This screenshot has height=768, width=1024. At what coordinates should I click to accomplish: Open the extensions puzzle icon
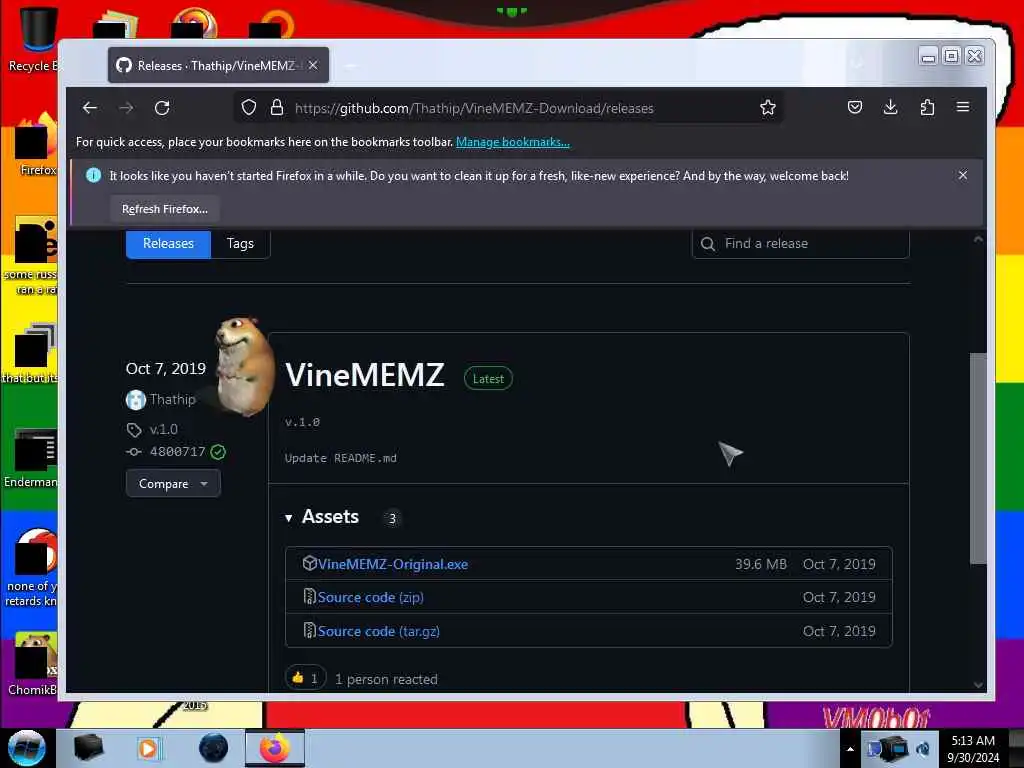click(x=927, y=108)
